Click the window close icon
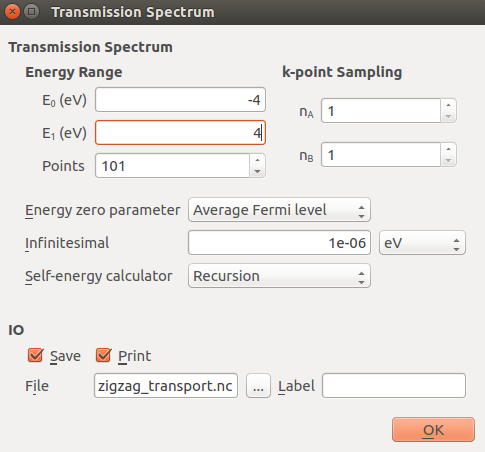485x452 pixels. [x=12, y=12]
